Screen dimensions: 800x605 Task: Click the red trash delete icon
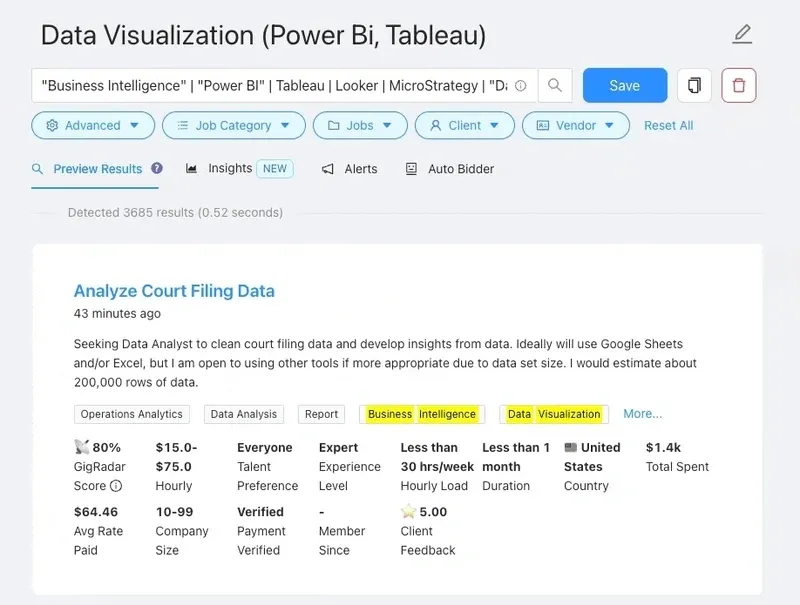739,85
